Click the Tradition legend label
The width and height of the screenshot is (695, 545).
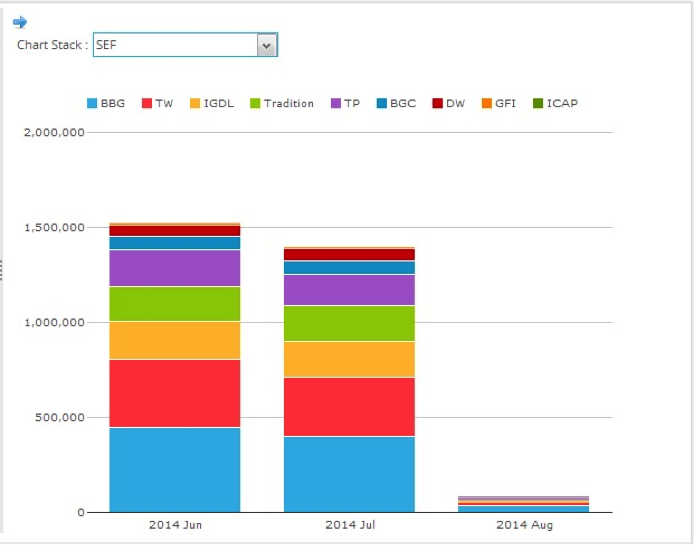pos(289,103)
